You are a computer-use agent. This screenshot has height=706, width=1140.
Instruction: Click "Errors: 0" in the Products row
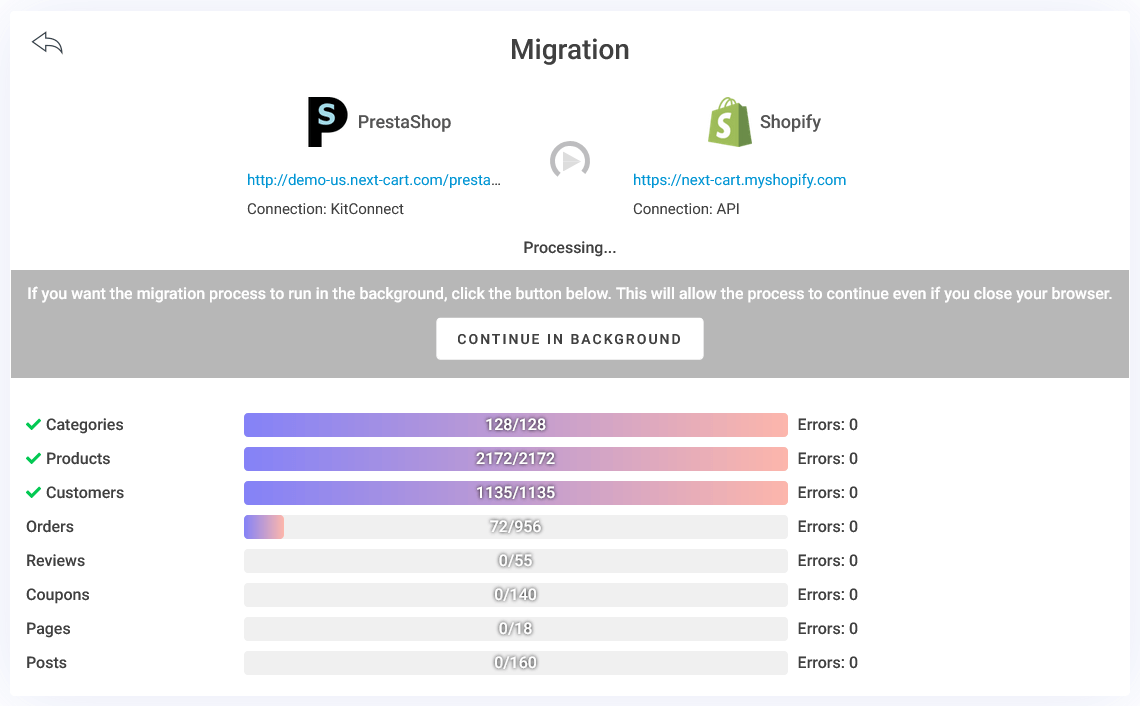click(x=827, y=459)
